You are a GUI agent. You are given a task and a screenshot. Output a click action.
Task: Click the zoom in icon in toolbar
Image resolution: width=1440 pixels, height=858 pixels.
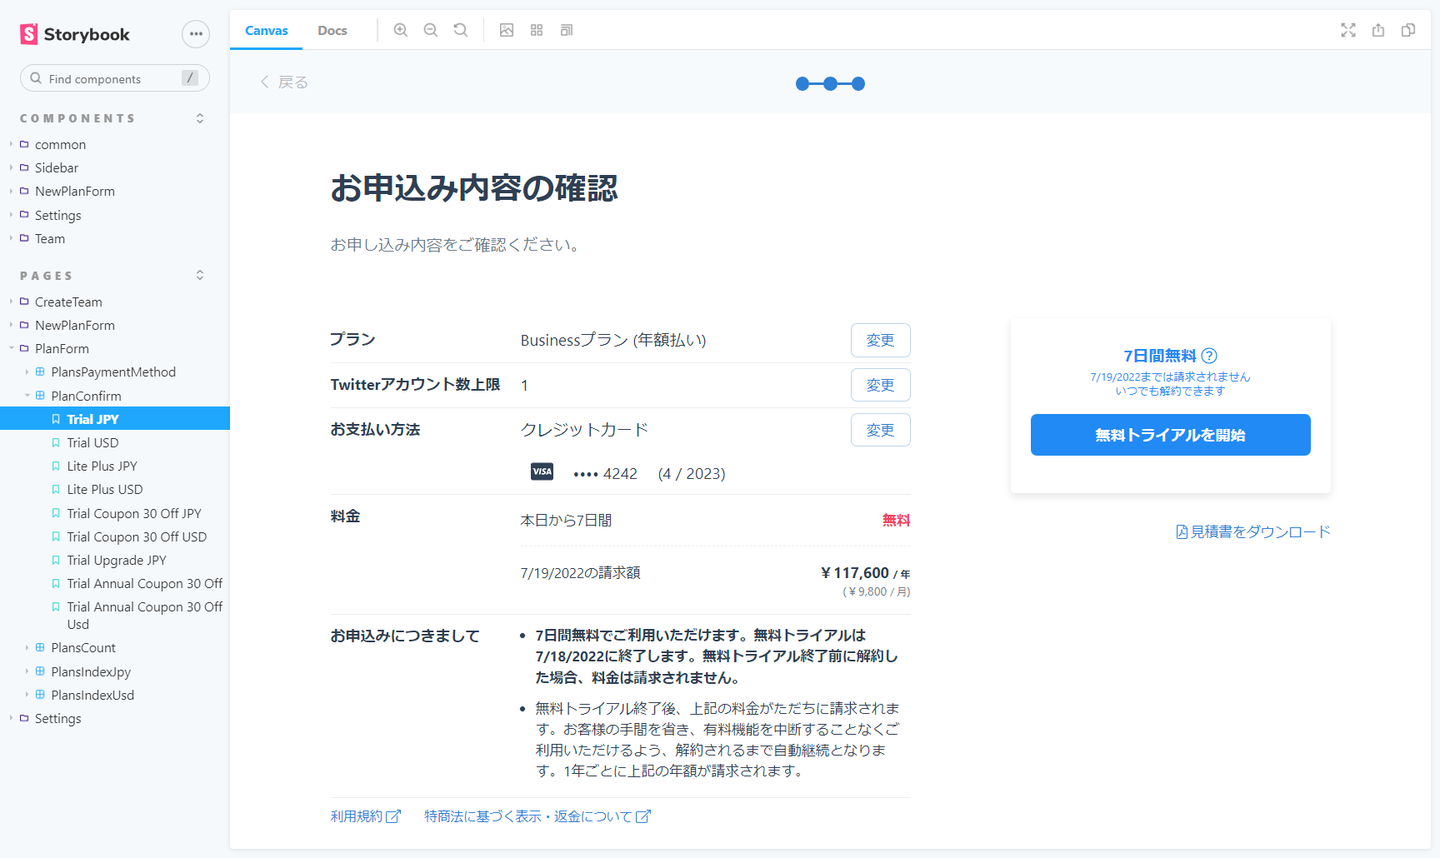pyautogui.click(x=400, y=30)
